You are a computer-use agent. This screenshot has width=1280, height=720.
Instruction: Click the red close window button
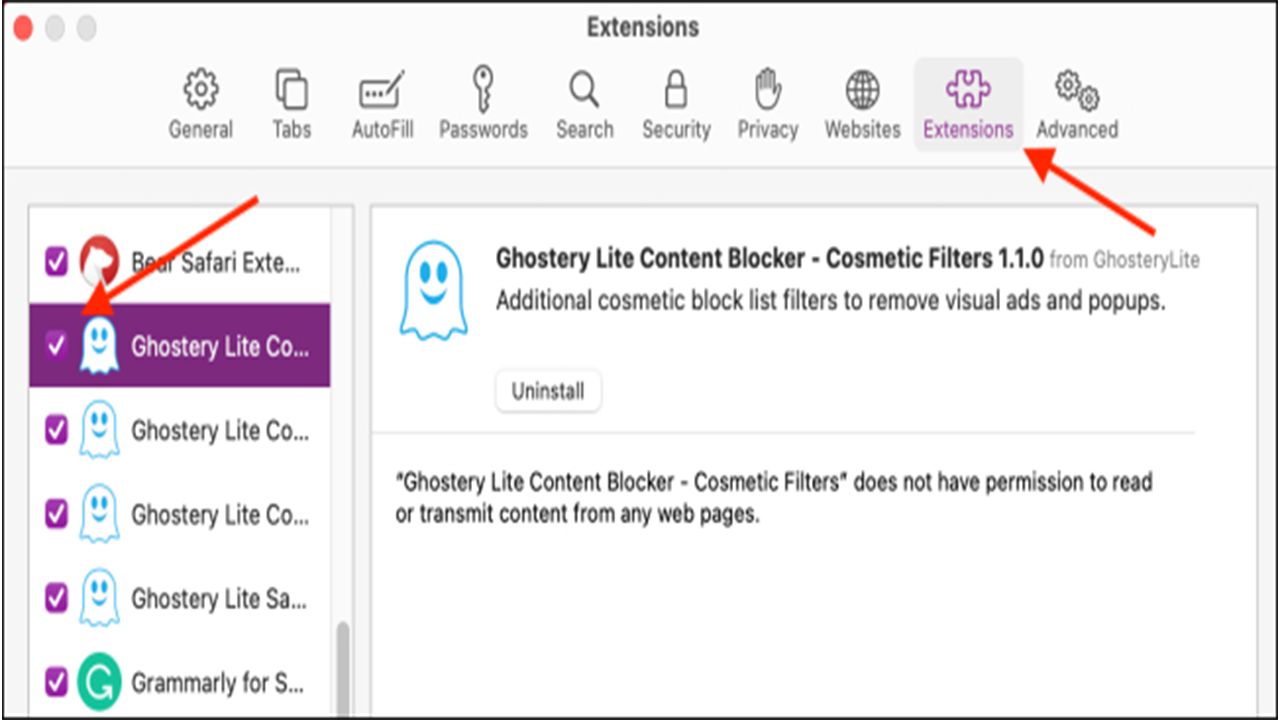point(24,29)
